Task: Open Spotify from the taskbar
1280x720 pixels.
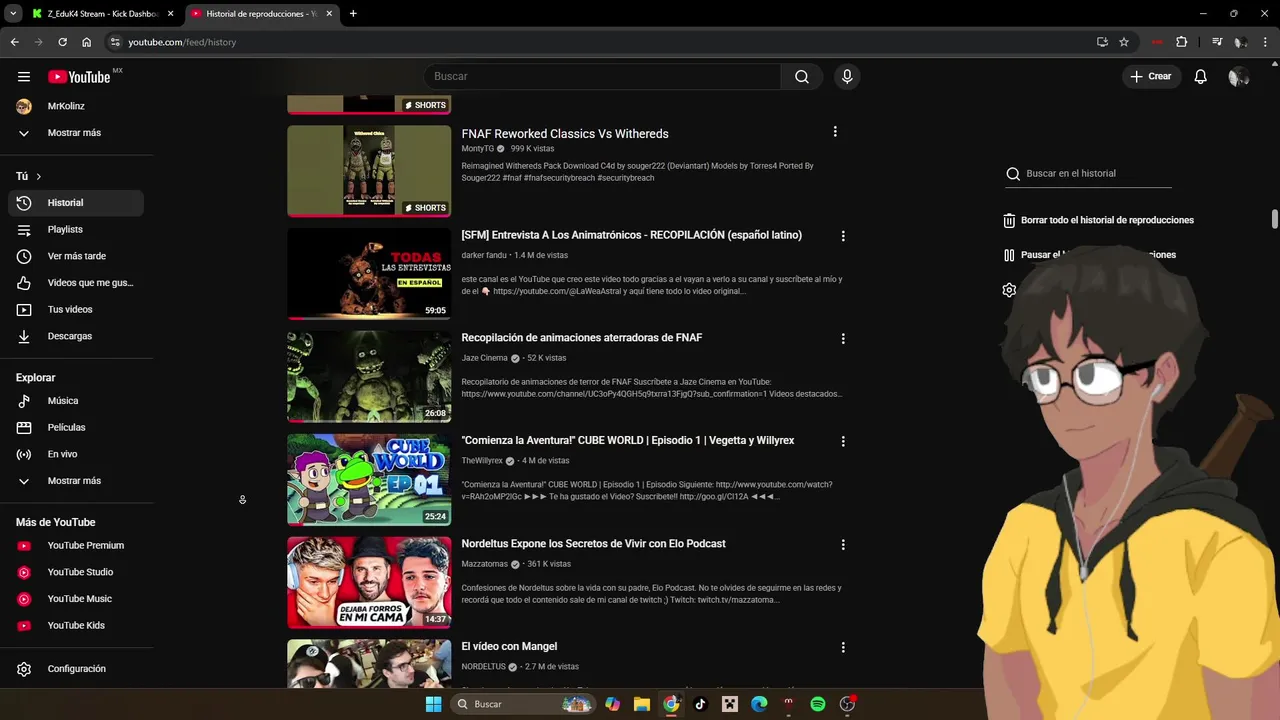Action: pyautogui.click(x=818, y=704)
